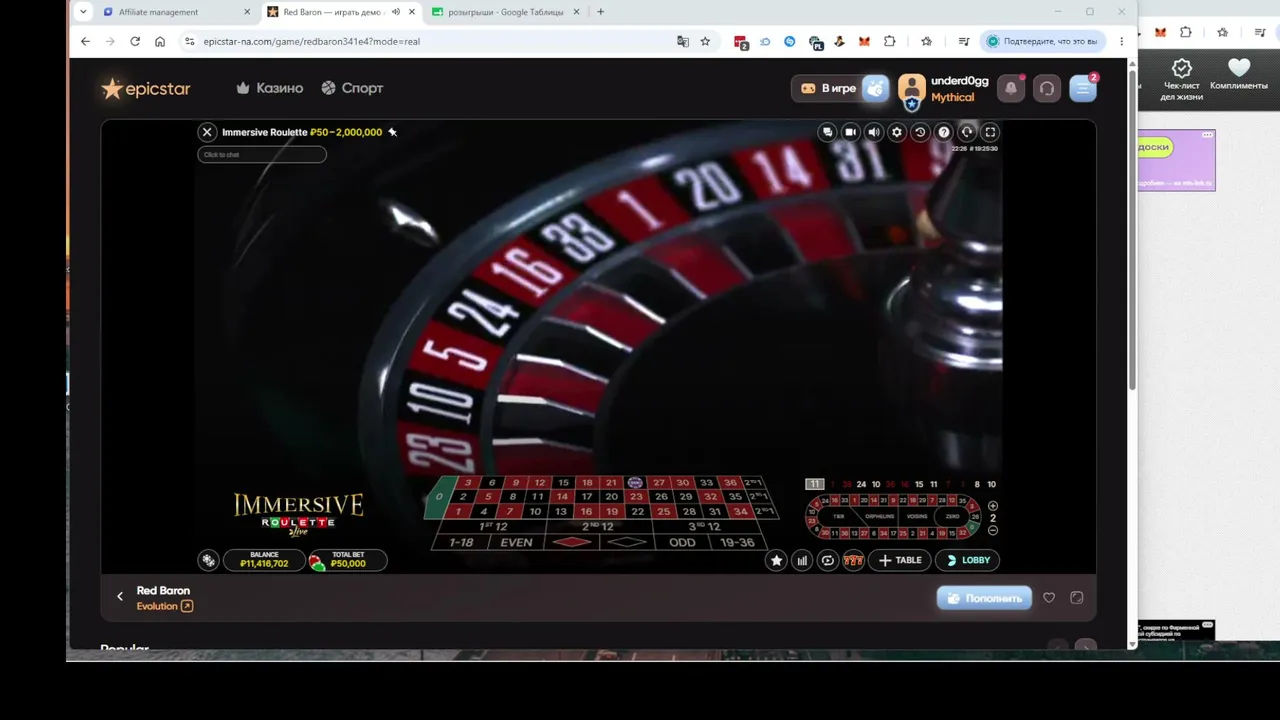Open the underd0gg profile avatar
1280x720 pixels.
(911, 90)
